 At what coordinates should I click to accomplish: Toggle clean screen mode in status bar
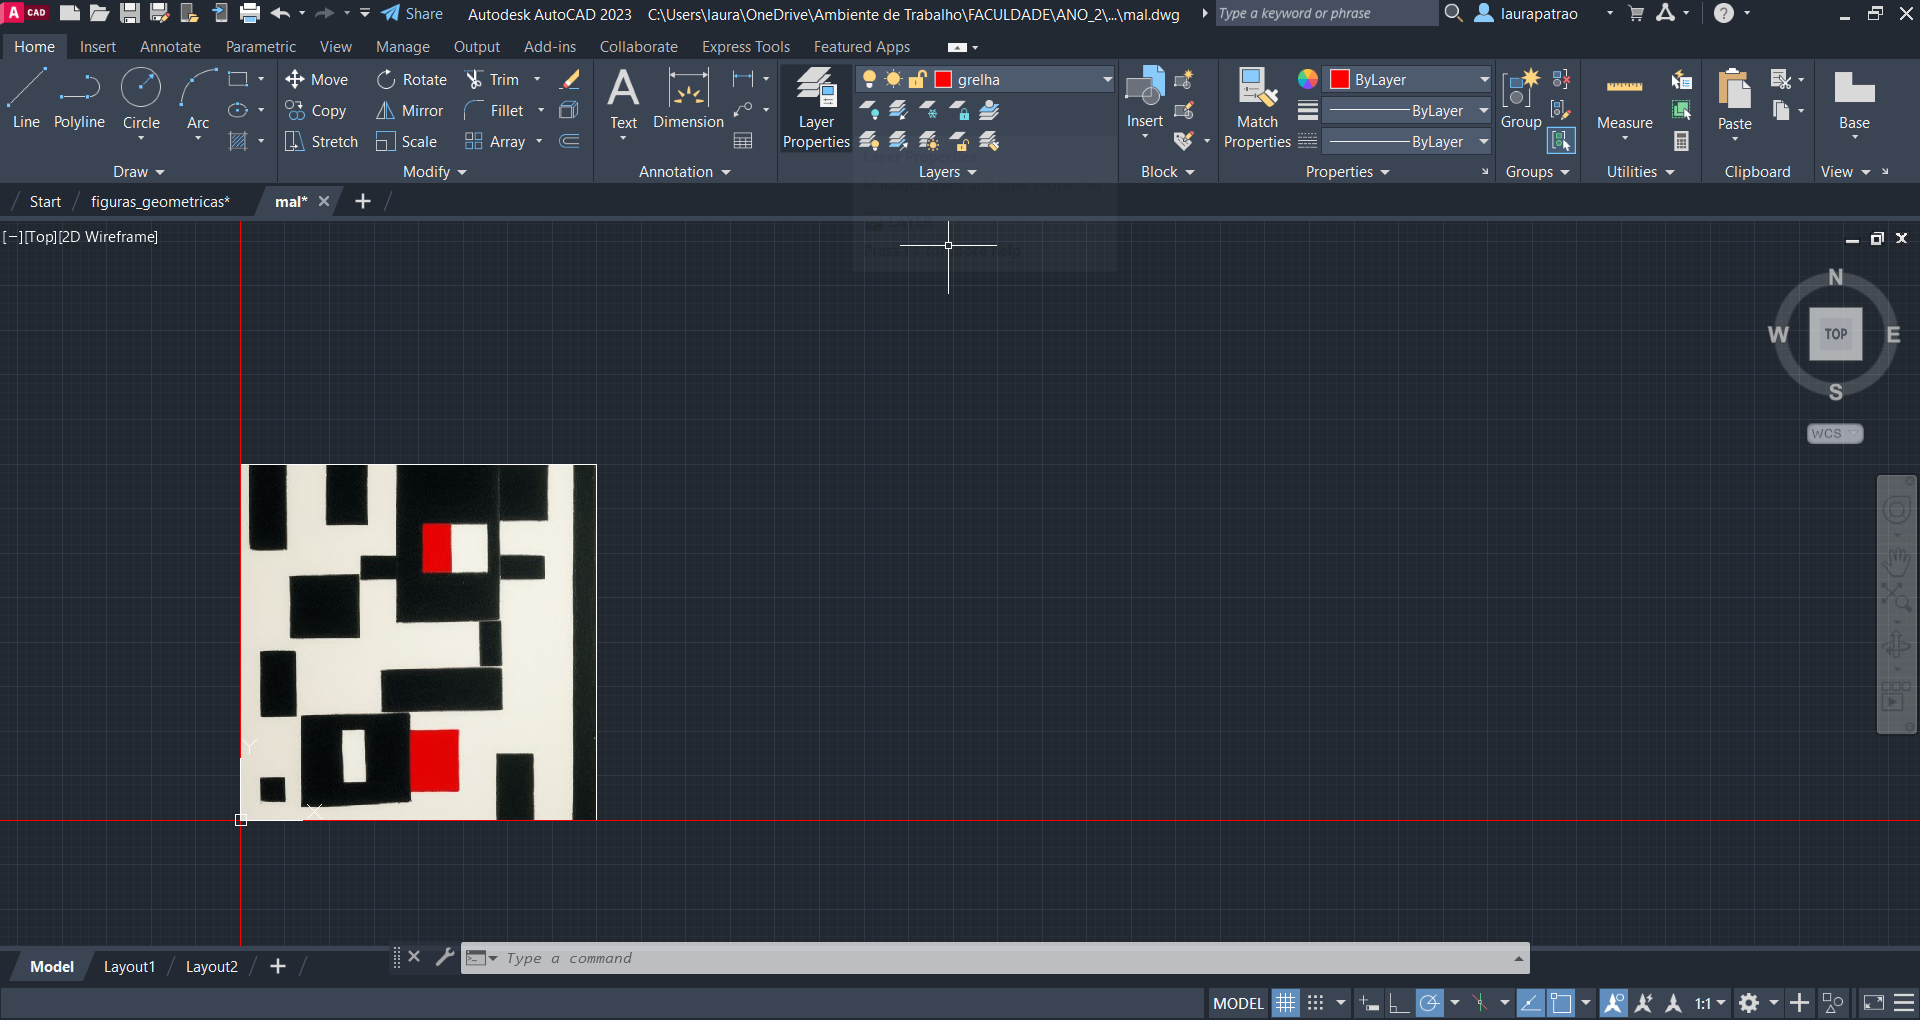tap(1874, 1003)
